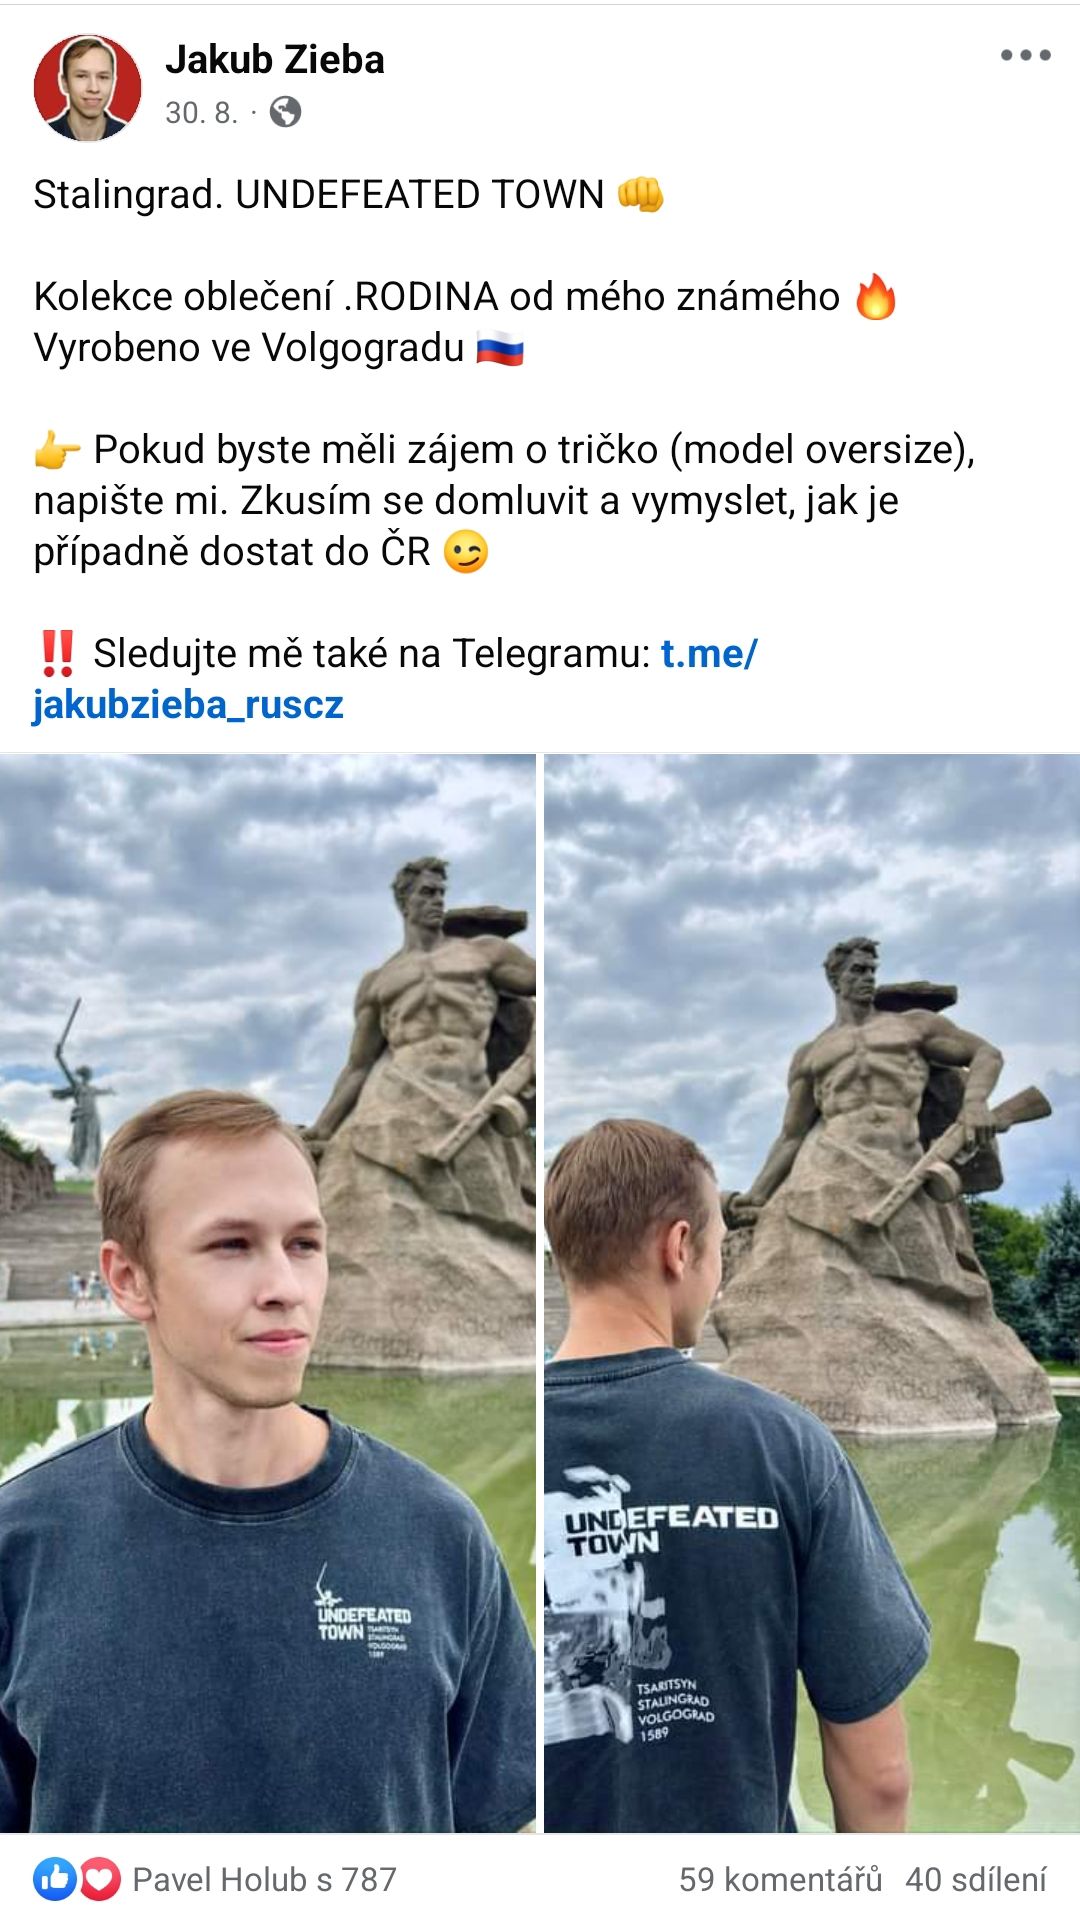Open the t.me/jakubzieba_ruscz Telegram link
1080x1921 pixels.
point(396,679)
